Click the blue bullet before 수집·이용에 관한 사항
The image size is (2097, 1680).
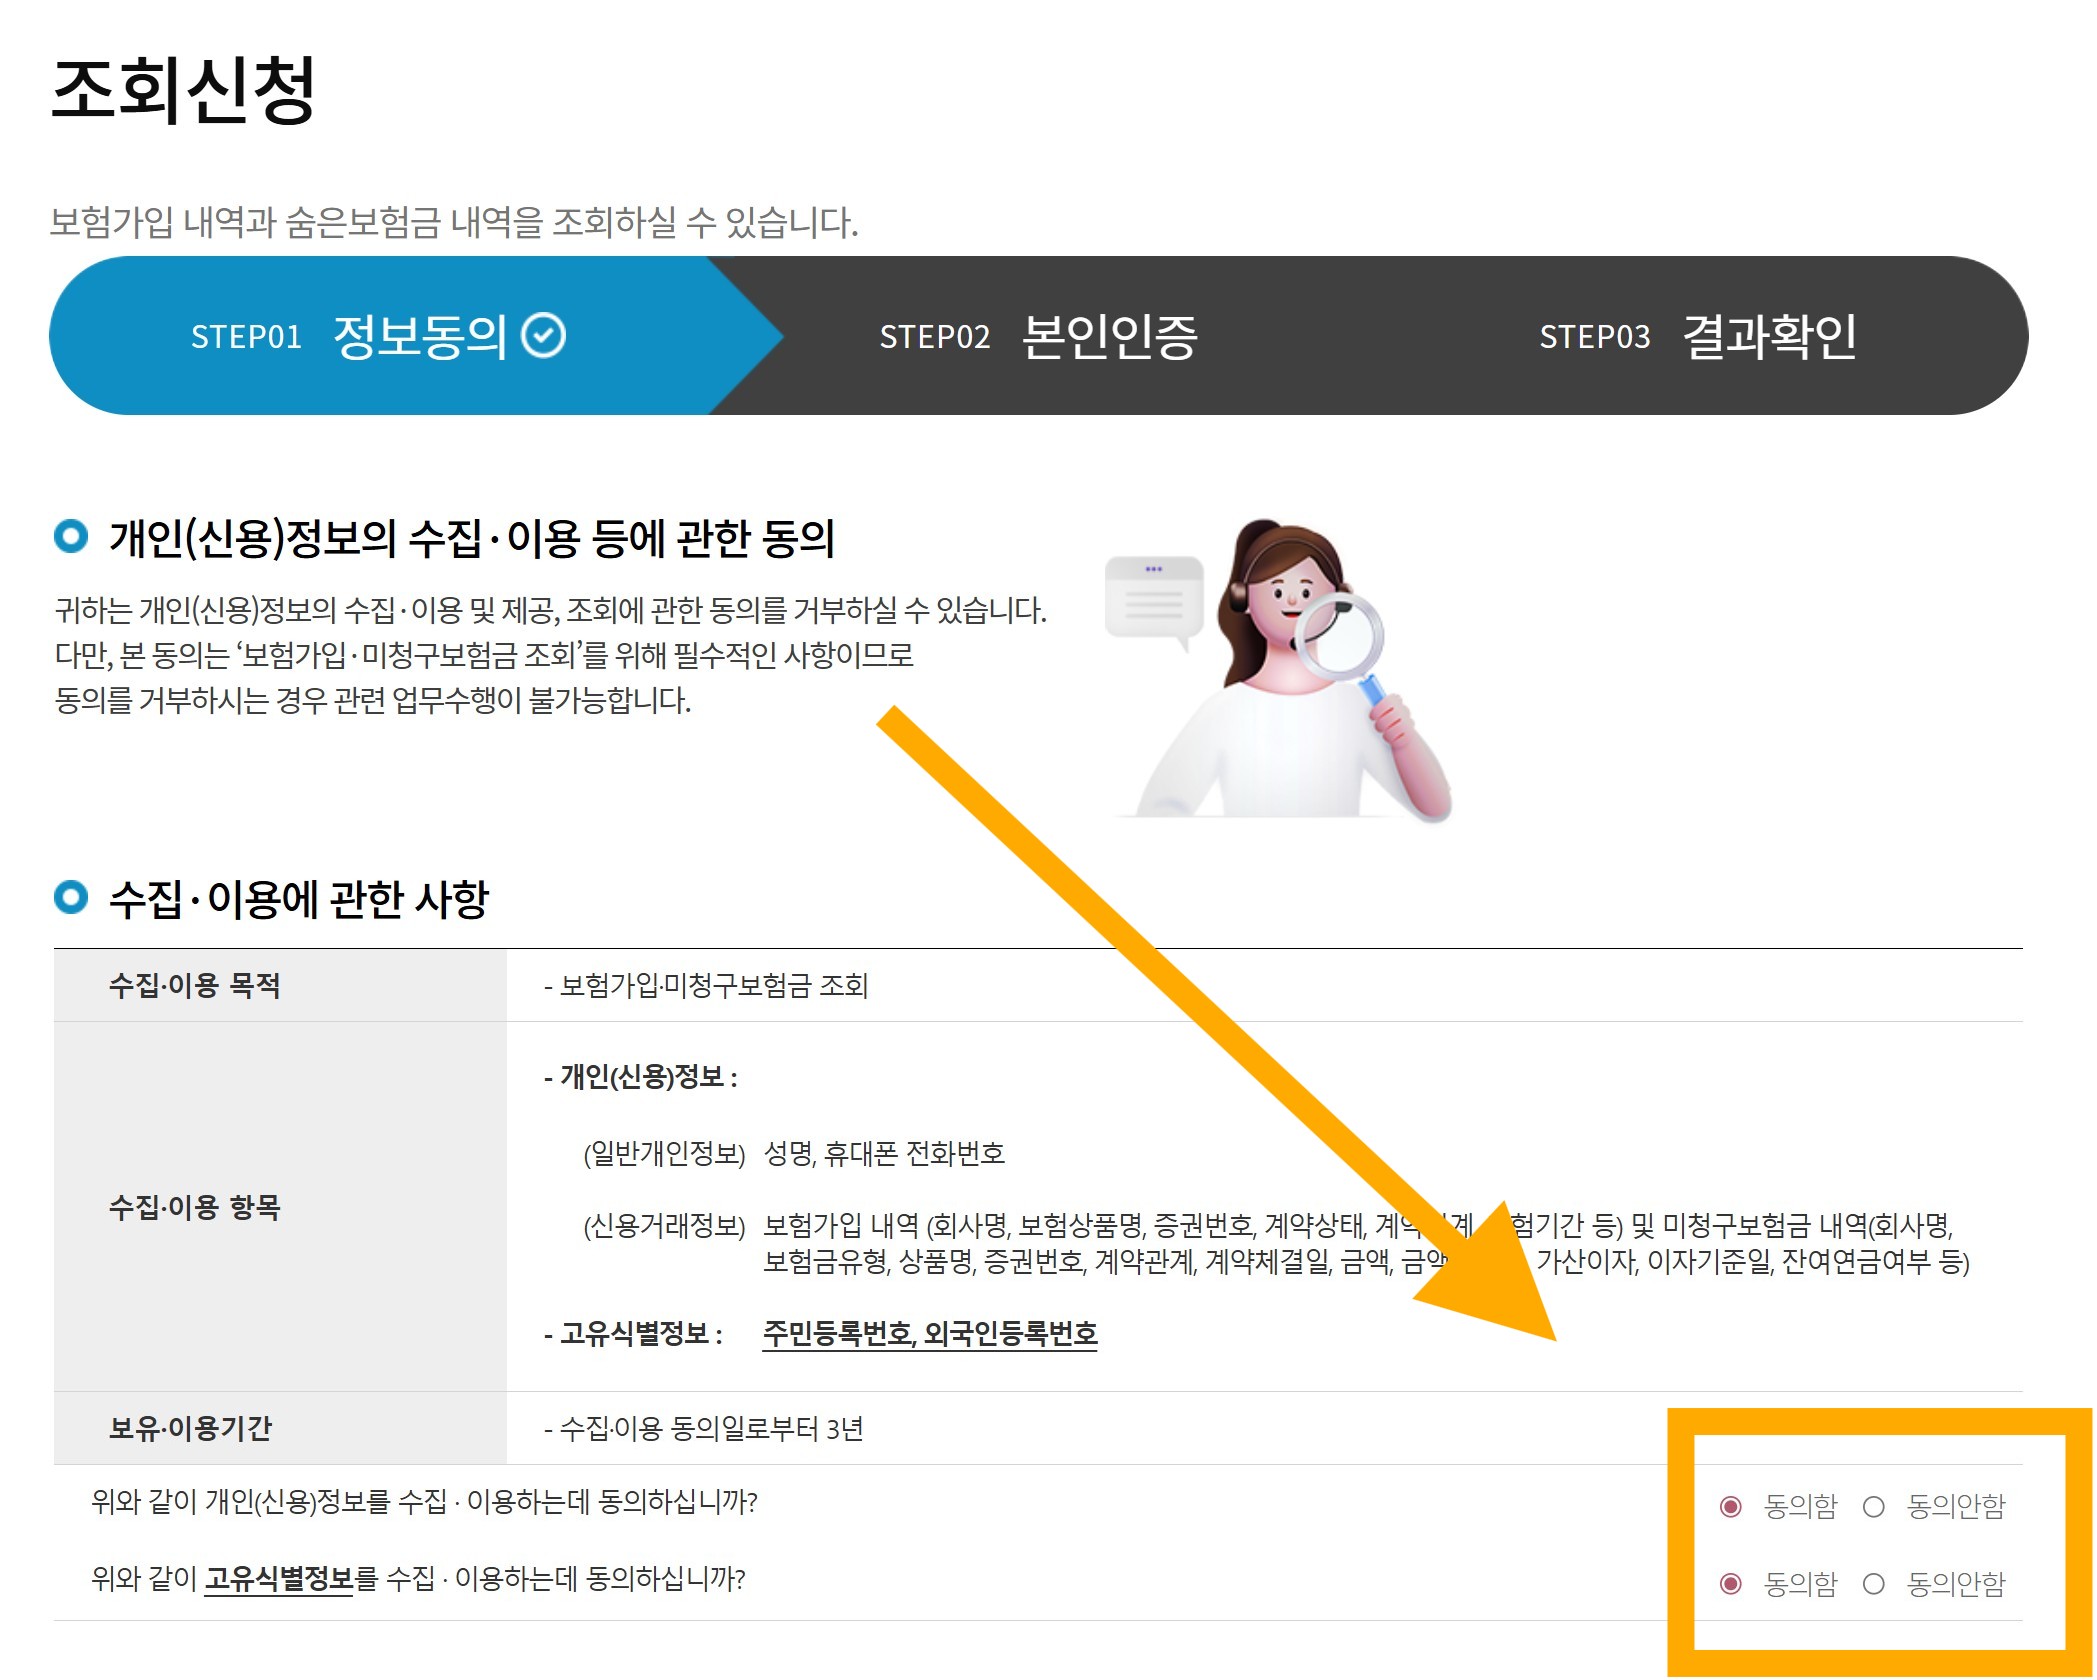tap(71, 896)
